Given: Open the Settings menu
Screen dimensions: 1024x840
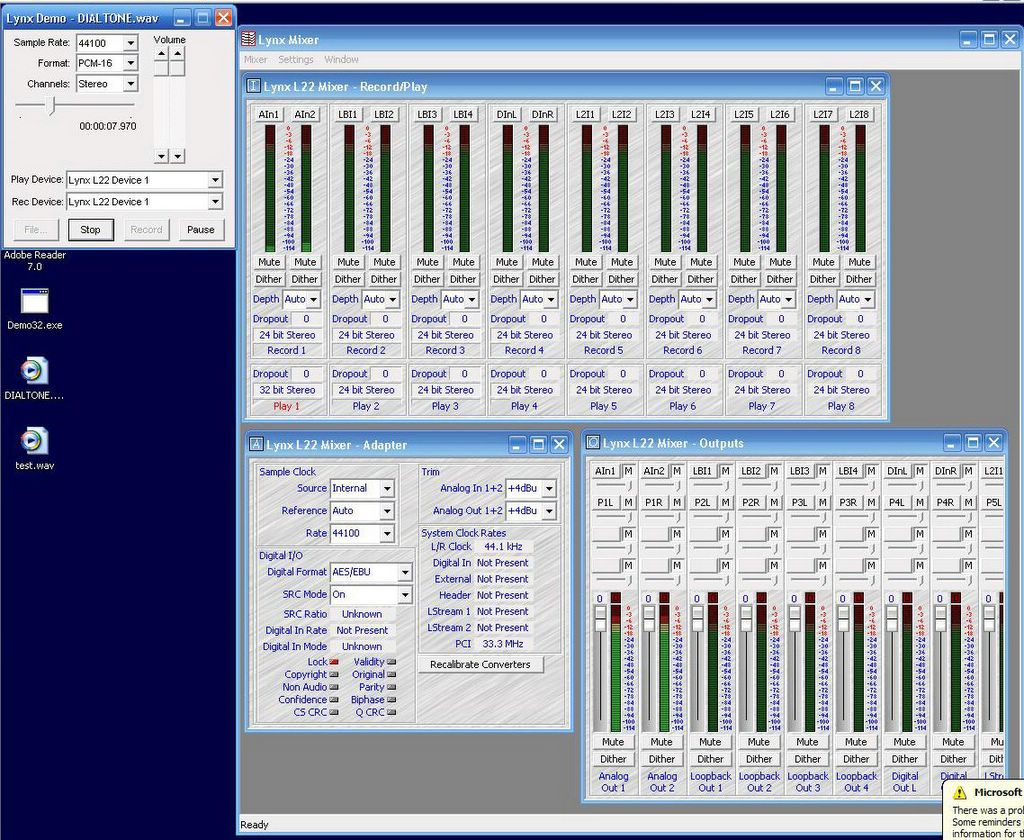Looking at the screenshot, I should (x=296, y=59).
